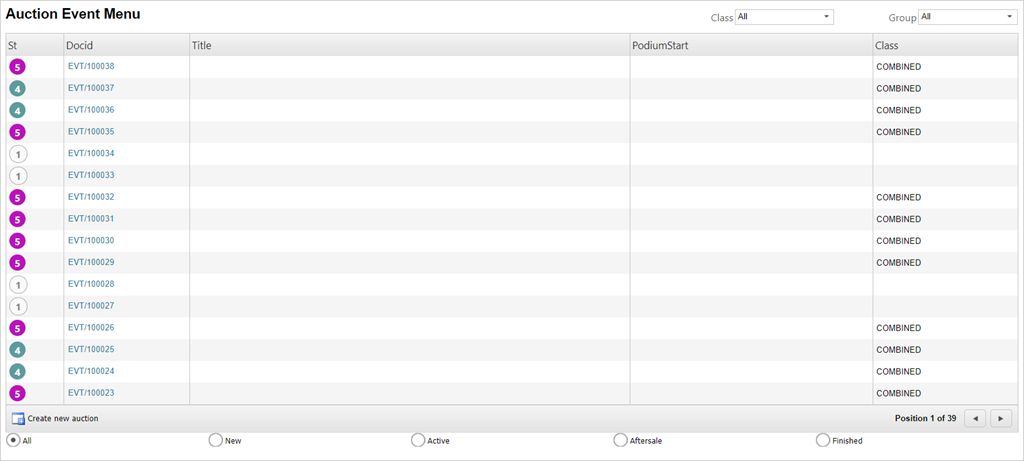Click status 4 icon for EVT/100037

click(x=17, y=89)
